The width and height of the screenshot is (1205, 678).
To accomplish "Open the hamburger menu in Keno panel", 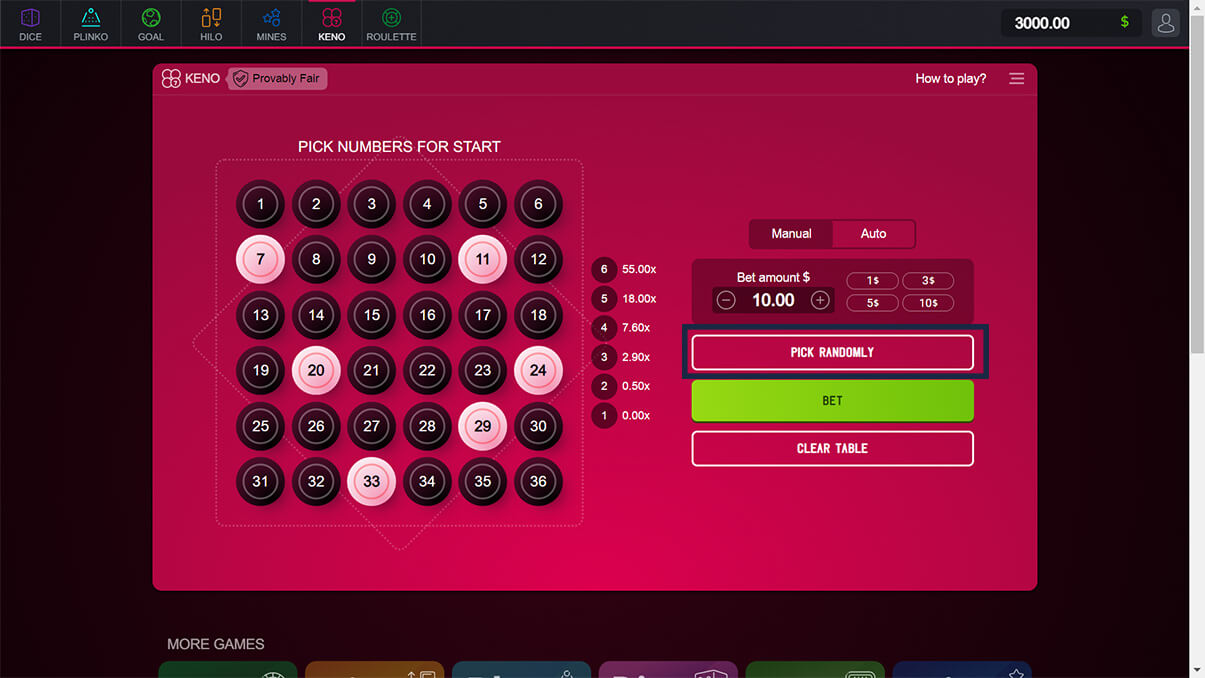I will (x=1016, y=79).
